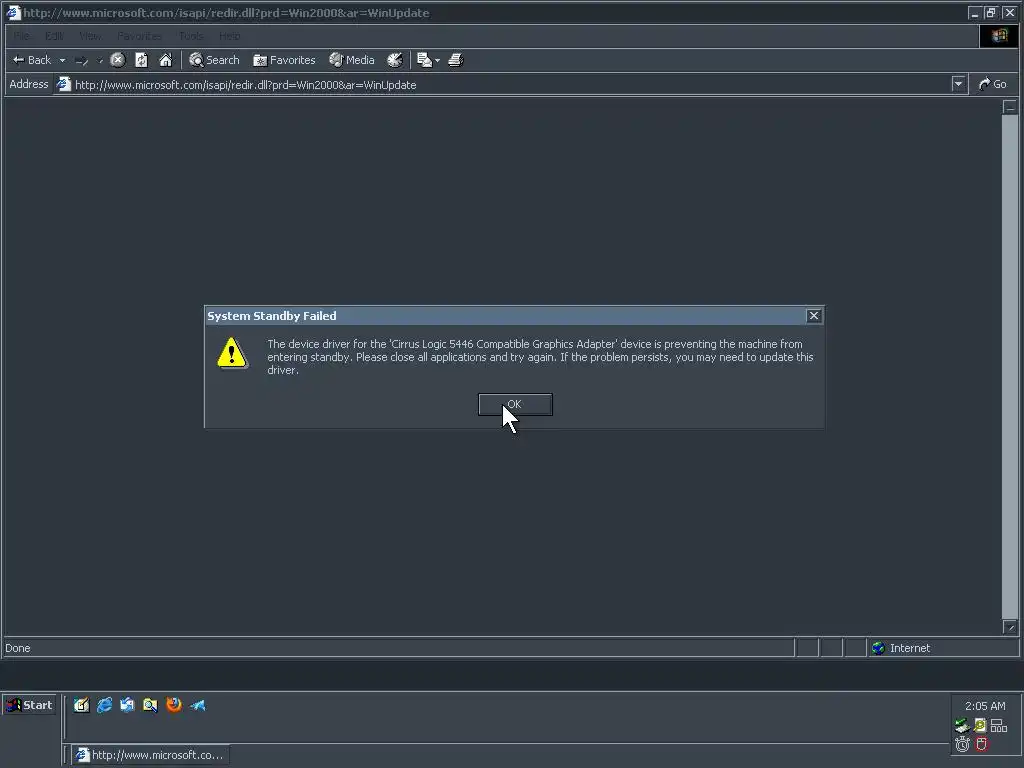Screen dimensions: 1024x768
Task: Click the yellow warning icon in dialog
Action: (x=232, y=353)
